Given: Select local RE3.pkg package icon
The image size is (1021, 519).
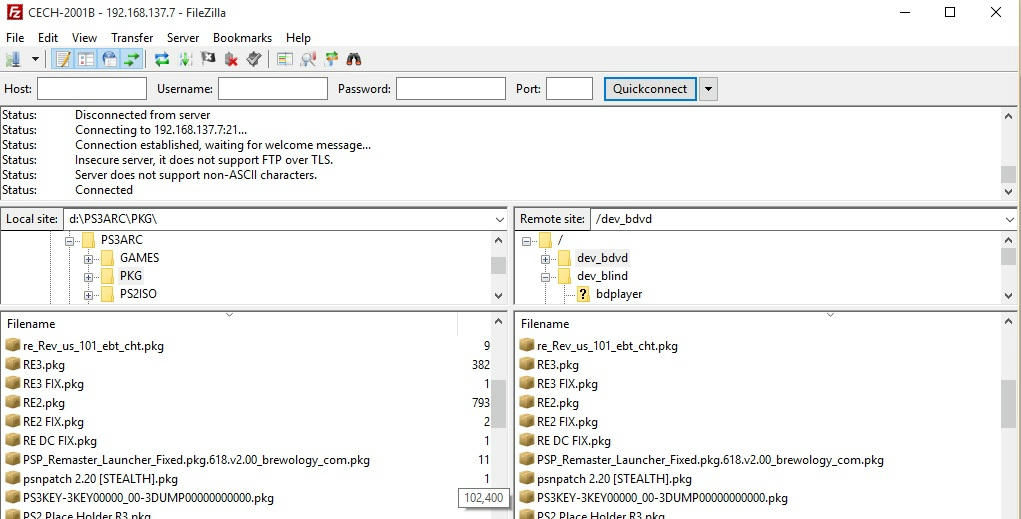Looking at the screenshot, I should (x=13, y=364).
